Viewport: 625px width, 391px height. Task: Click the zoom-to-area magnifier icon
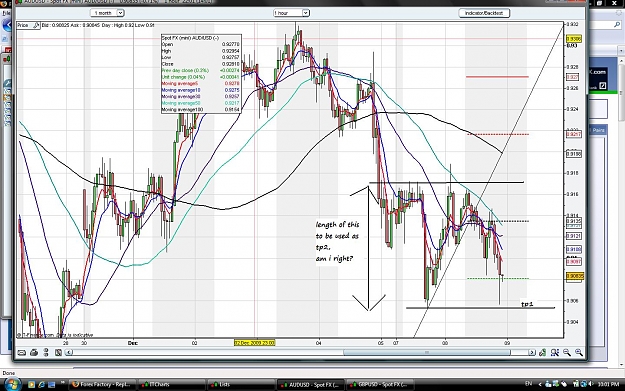[554, 352]
